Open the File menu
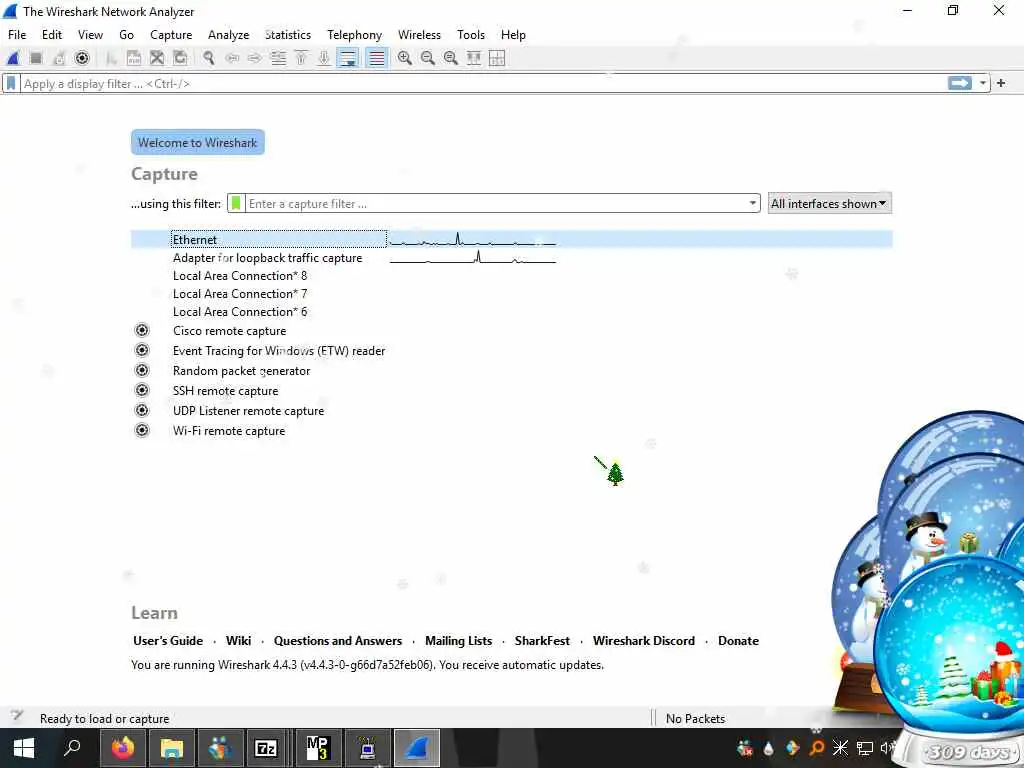This screenshot has width=1024, height=768. pos(17,35)
